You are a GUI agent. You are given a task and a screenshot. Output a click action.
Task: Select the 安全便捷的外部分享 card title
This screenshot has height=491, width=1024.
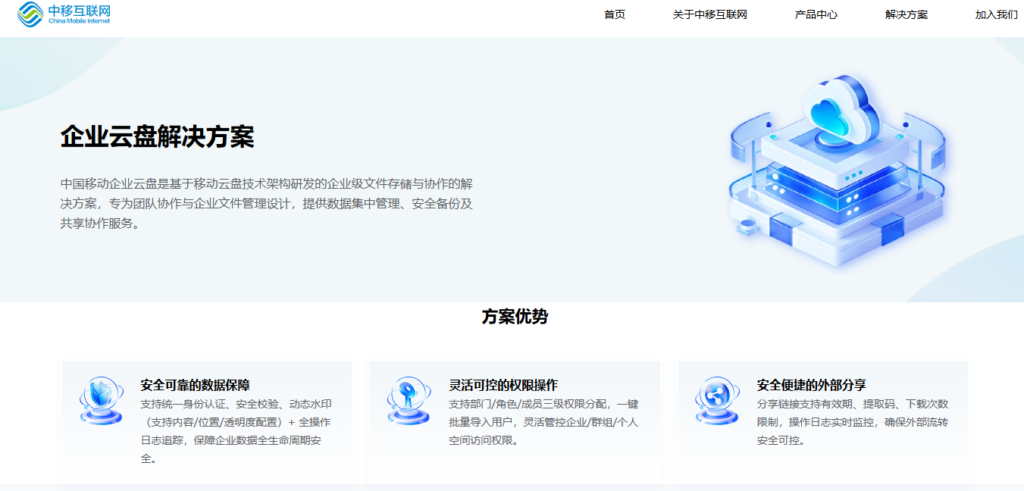812,385
